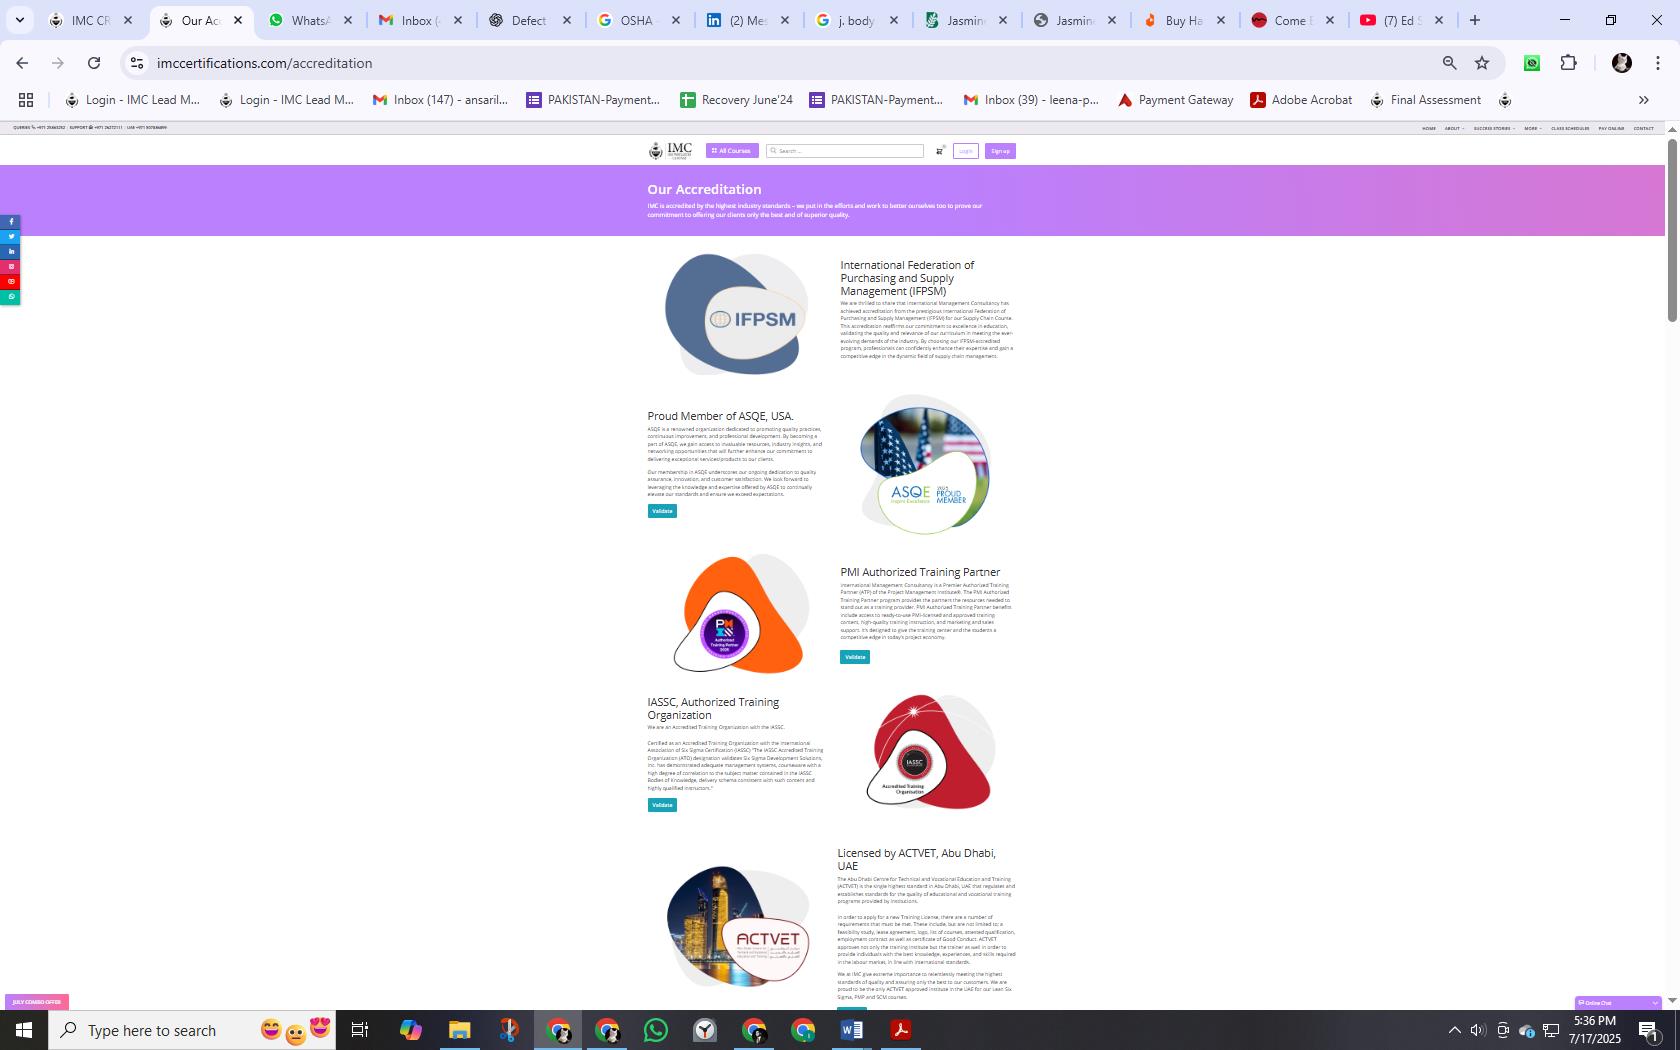Share the page via the Facebook sidebar icon
Image resolution: width=1680 pixels, height=1050 pixels.
click(x=10, y=222)
